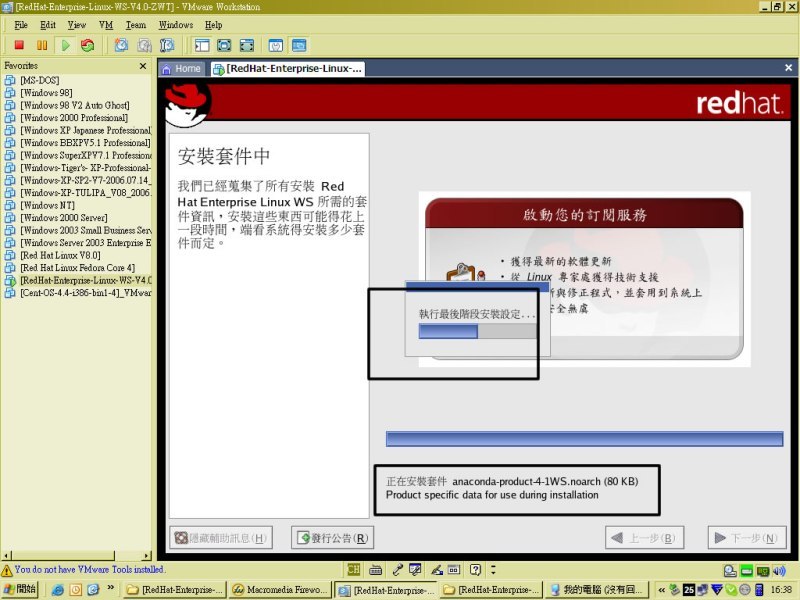
Task: Select [Windows BBXPV5.1 Professional] favorite
Action: (x=78, y=143)
